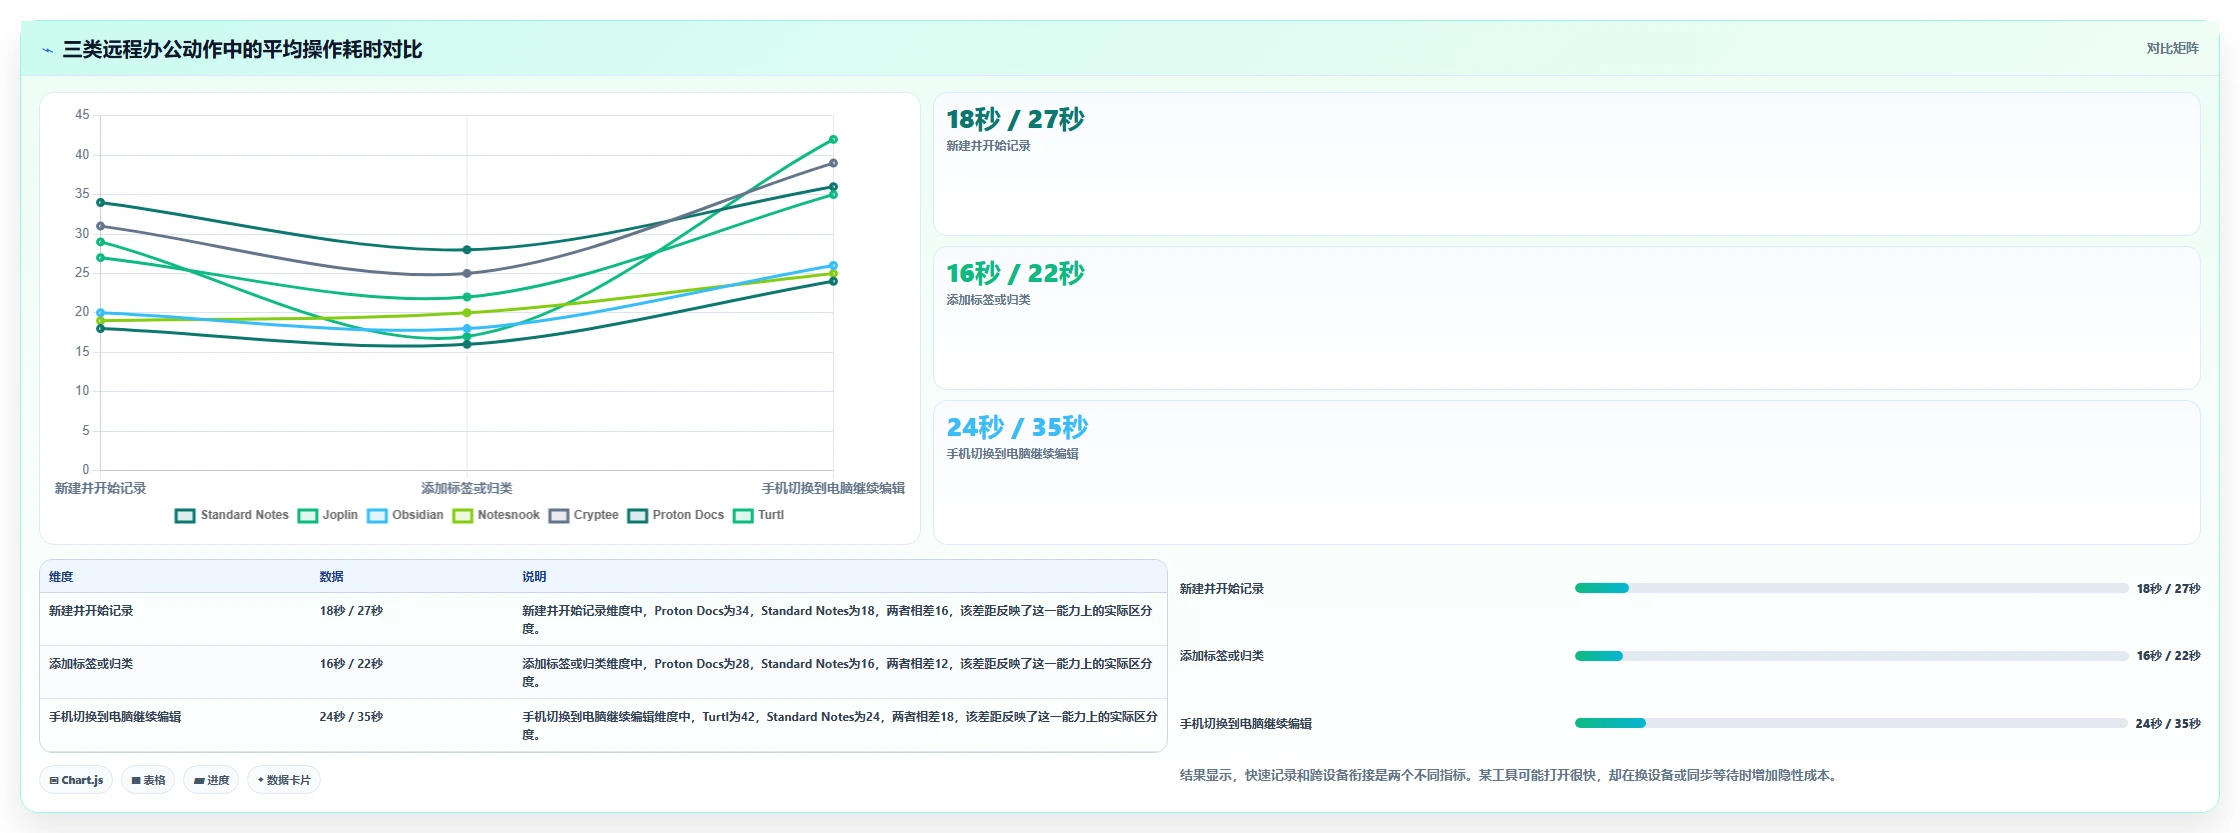This screenshot has width=2240, height=833.
Task: Click x-axis label 新建并开始记录
Action: coord(100,488)
